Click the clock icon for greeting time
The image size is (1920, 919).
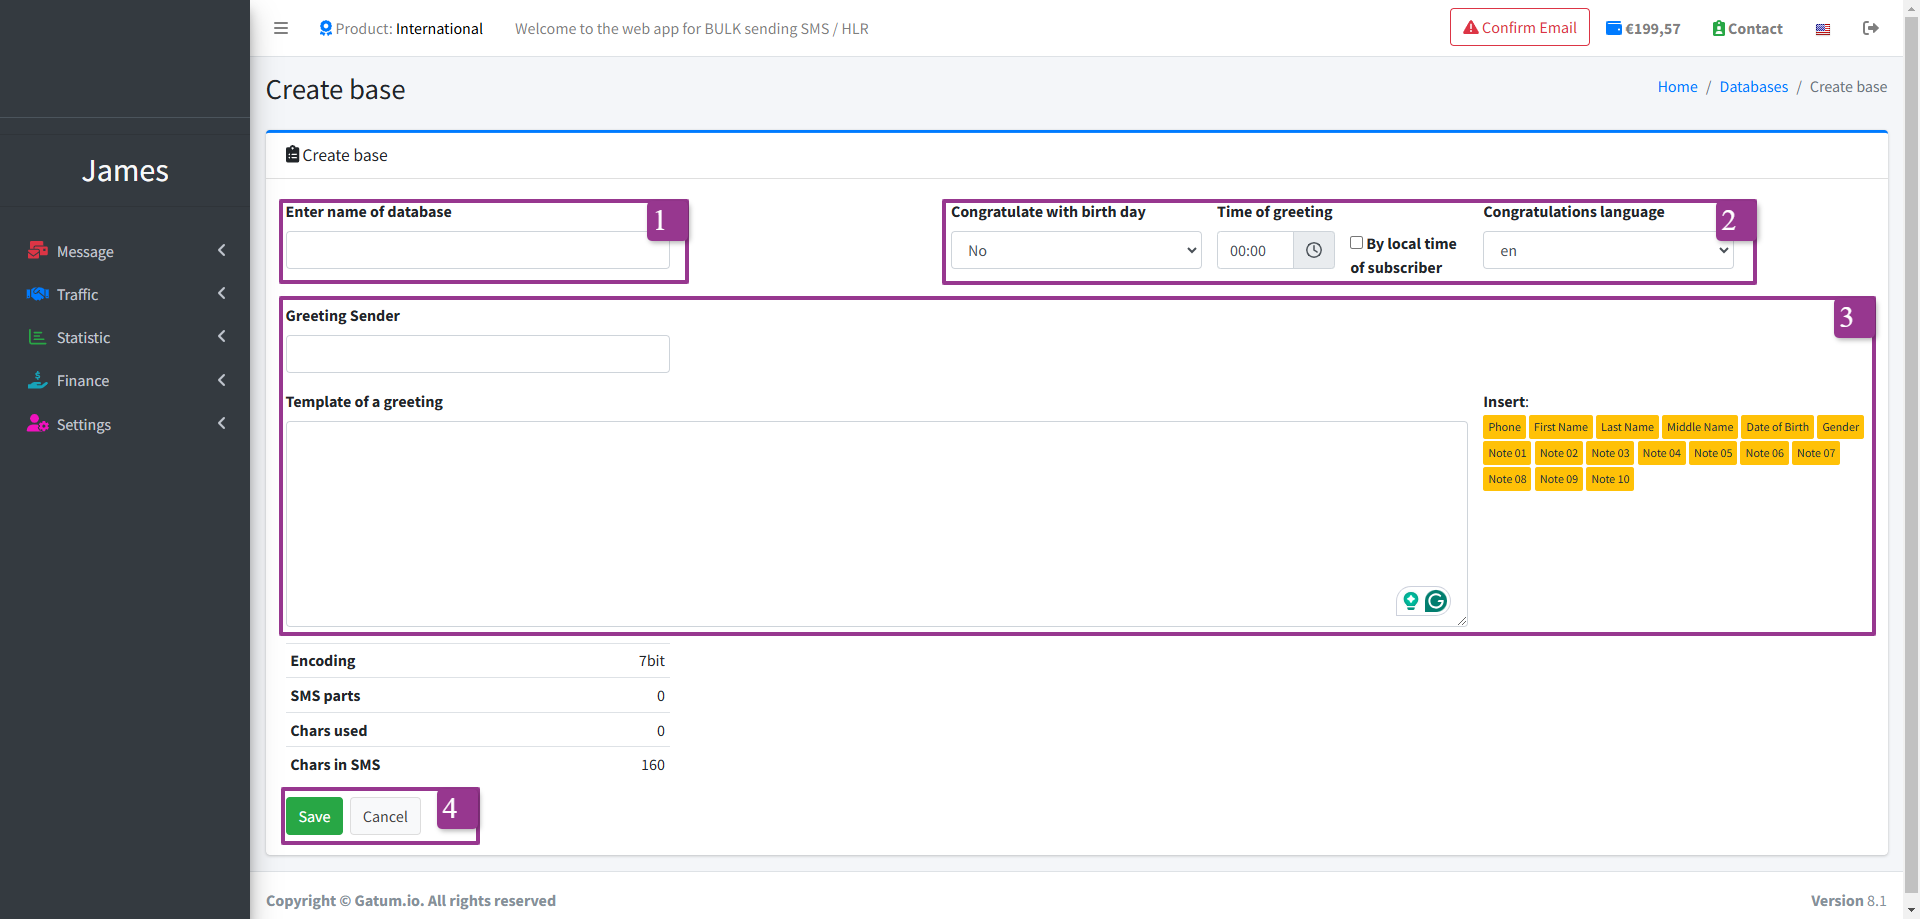1314,251
